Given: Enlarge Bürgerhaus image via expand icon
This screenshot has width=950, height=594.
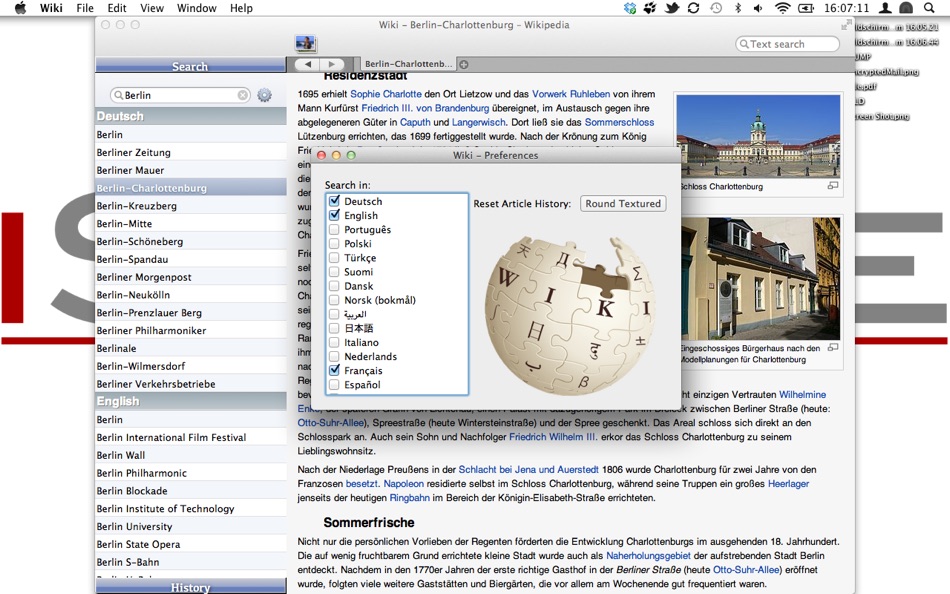Looking at the screenshot, I should 833,347.
